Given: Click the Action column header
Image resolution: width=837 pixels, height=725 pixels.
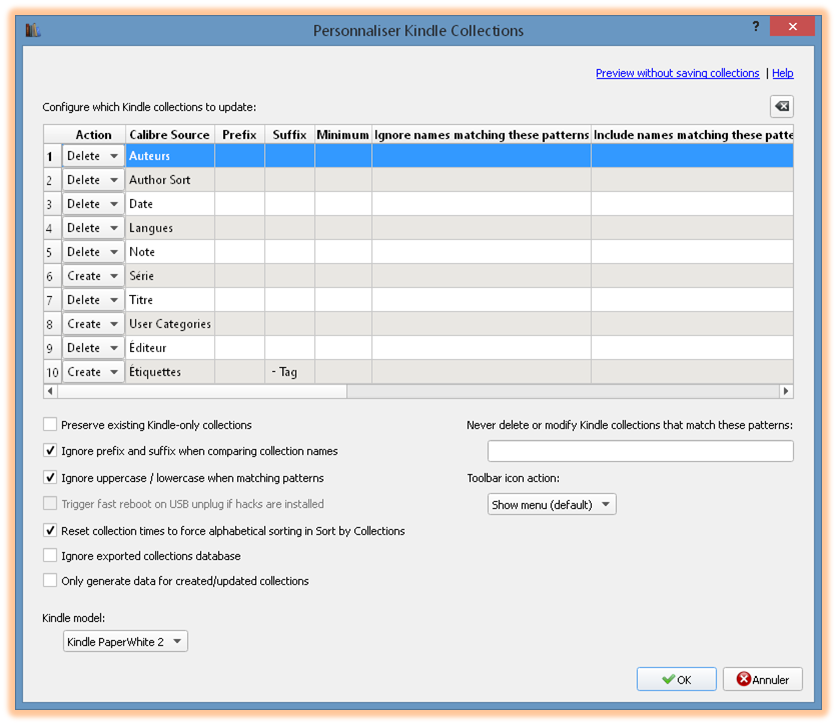Looking at the screenshot, I should [93, 135].
